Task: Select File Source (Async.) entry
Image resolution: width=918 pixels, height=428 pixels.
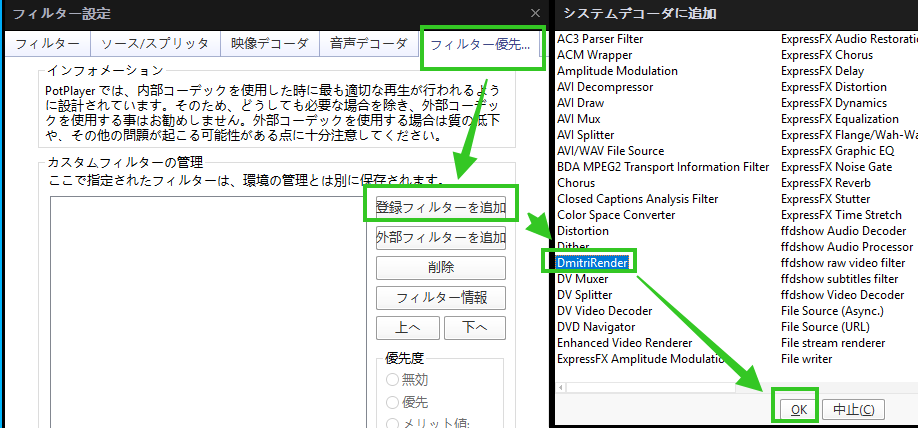Action: pyautogui.click(x=832, y=311)
